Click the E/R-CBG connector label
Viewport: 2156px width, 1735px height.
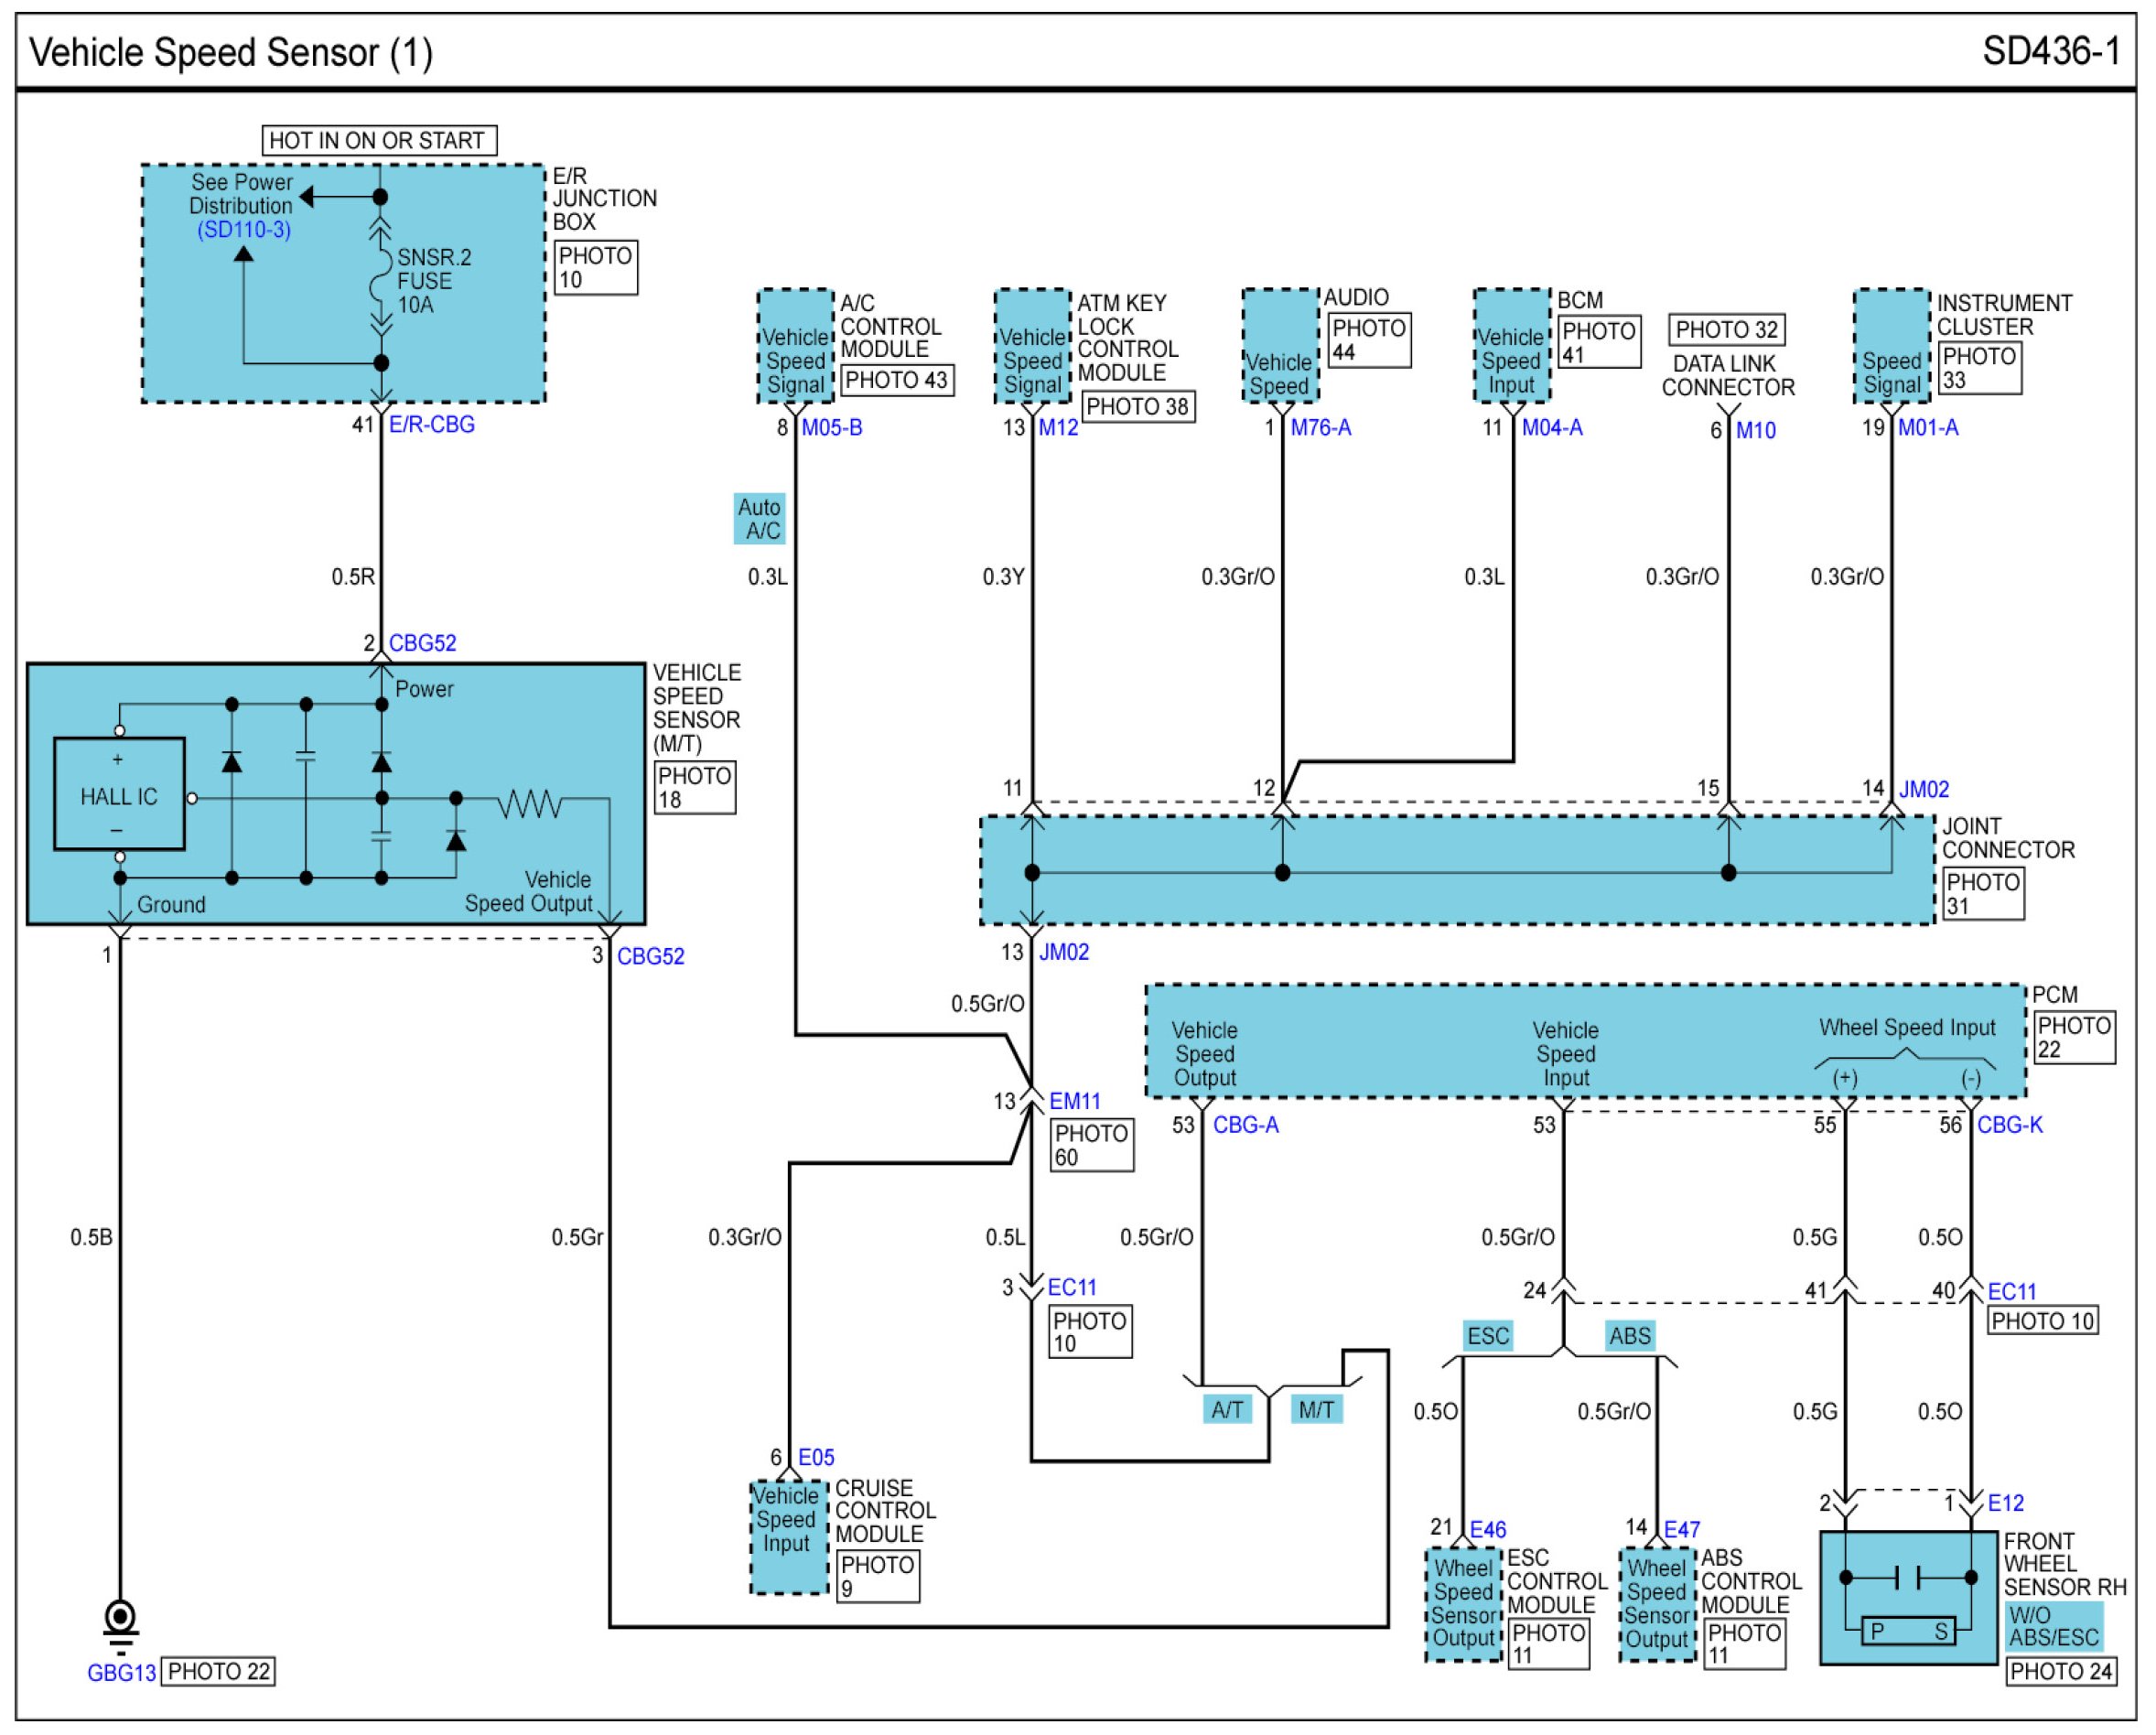point(431,425)
